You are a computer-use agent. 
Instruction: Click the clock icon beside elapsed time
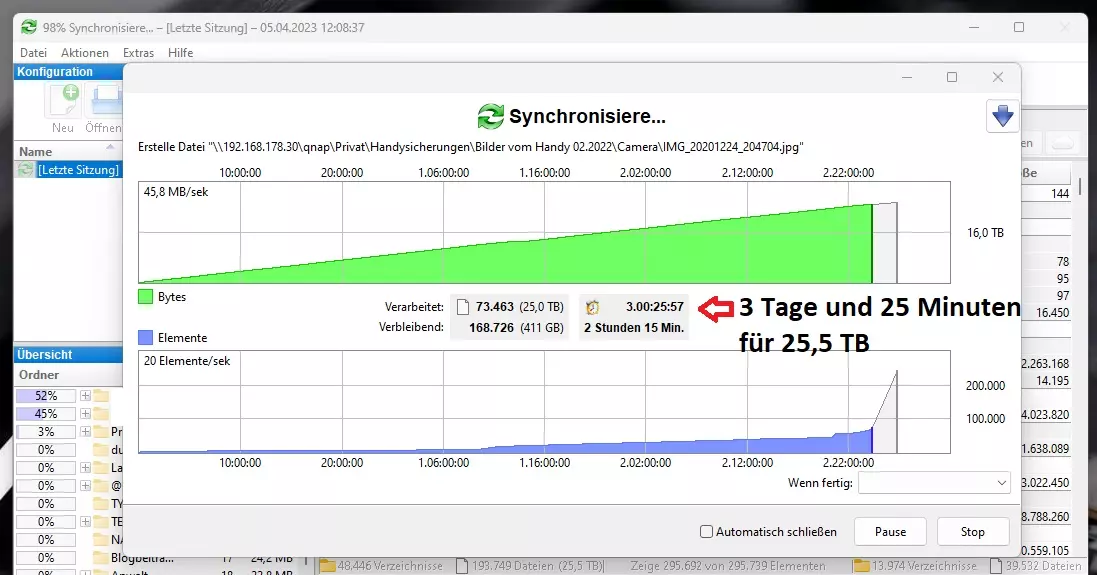click(593, 306)
